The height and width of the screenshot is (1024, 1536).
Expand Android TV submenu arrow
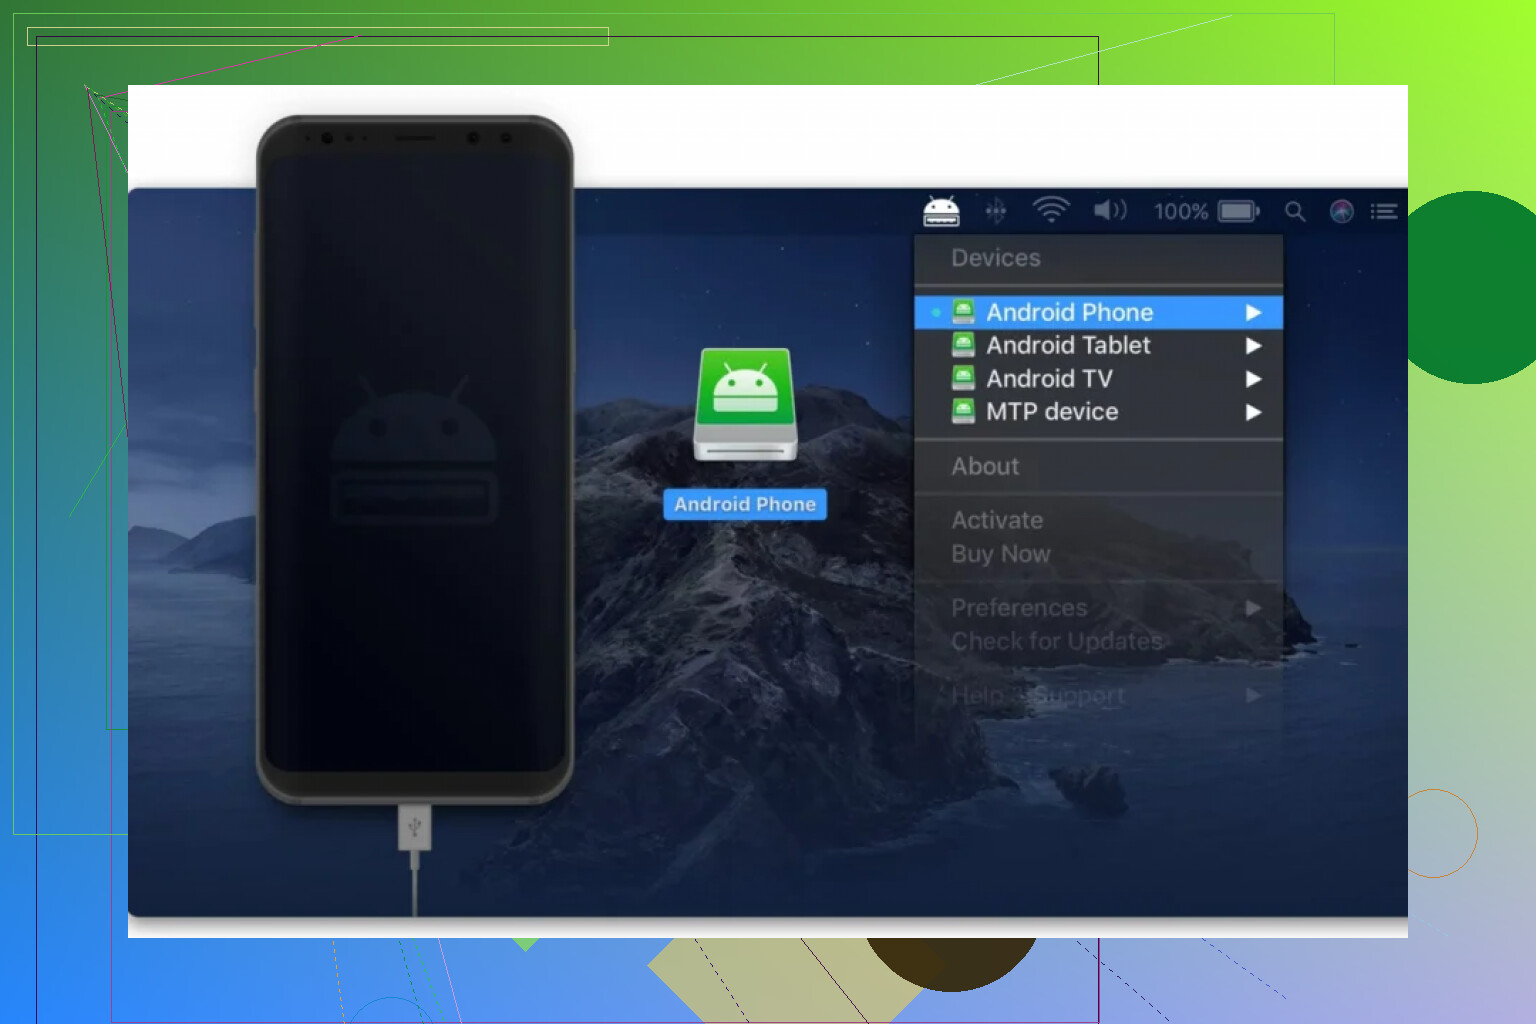point(1253,379)
